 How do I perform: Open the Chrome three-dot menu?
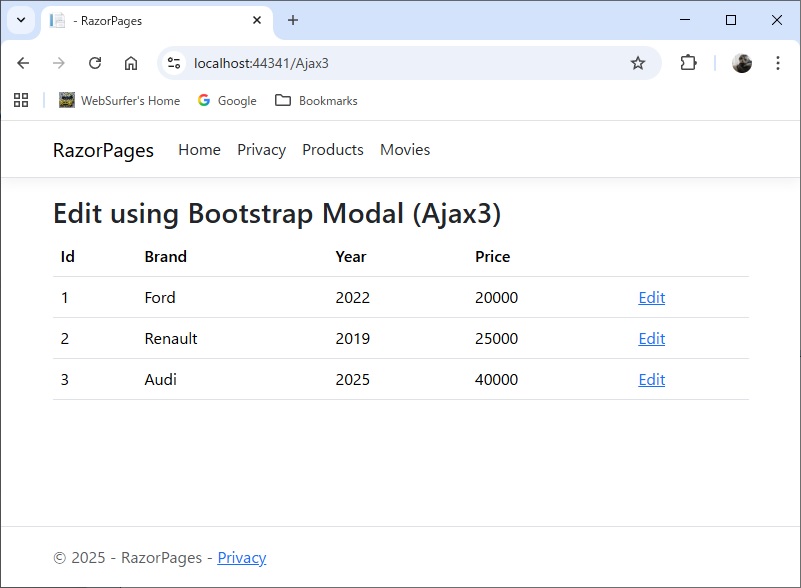pyautogui.click(x=778, y=63)
